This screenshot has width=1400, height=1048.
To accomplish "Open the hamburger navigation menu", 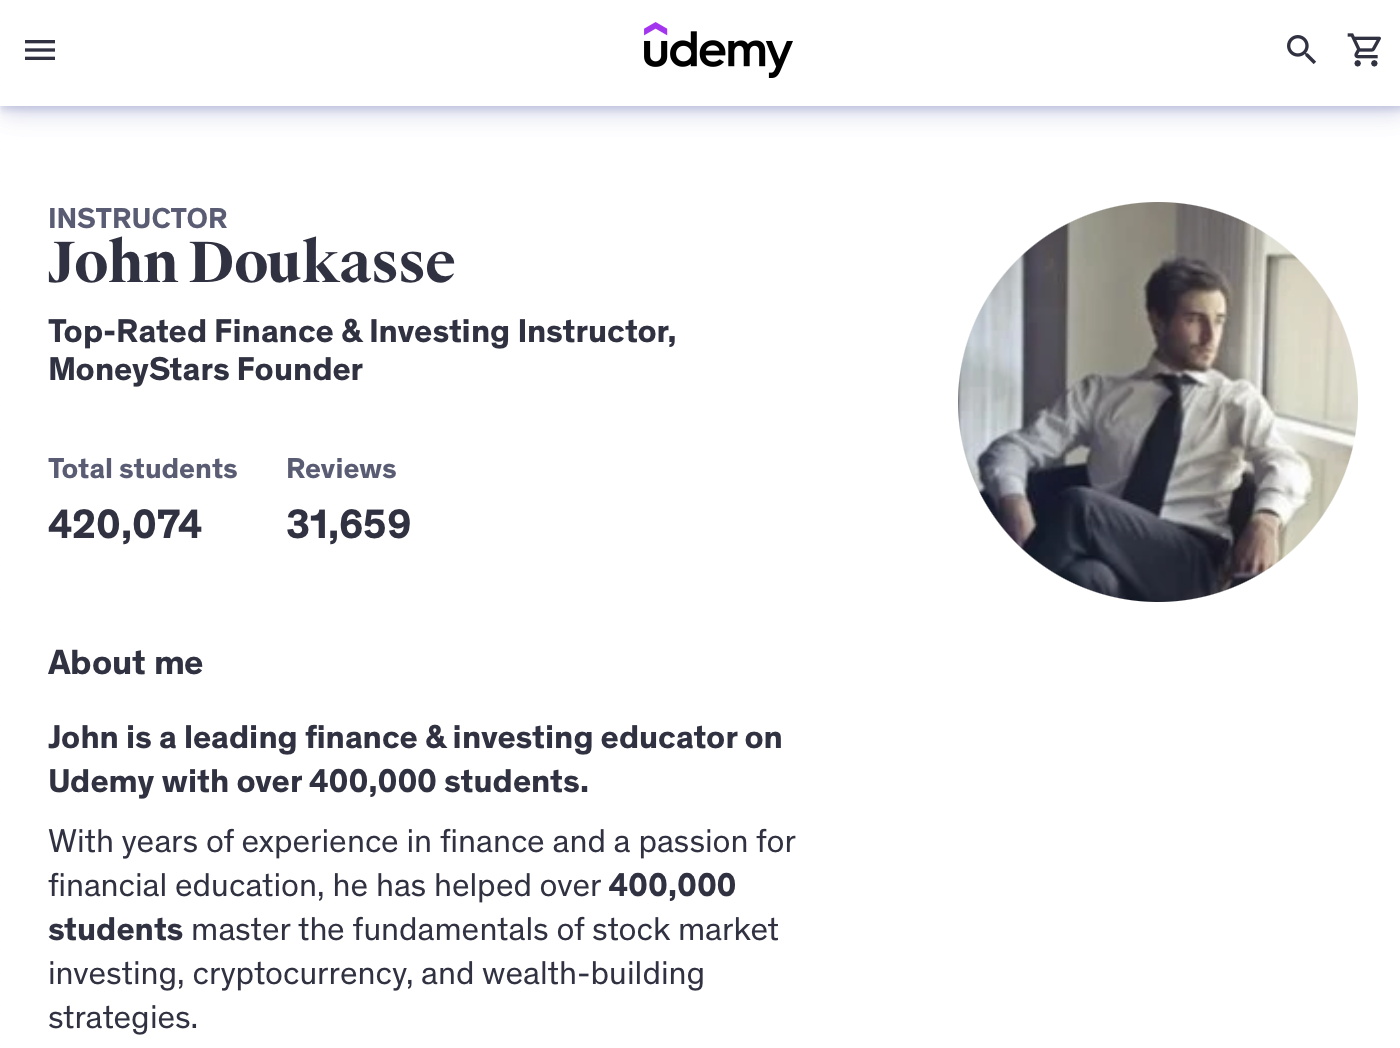I will (40, 50).
